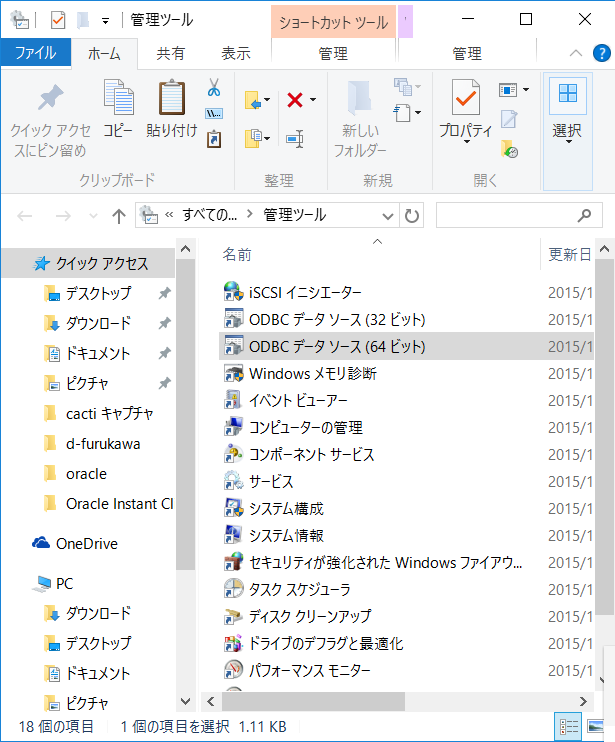Click the red X Delete icon
Image resolution: width=615 pixels, height=742 pixels.
tap(295, 100)
